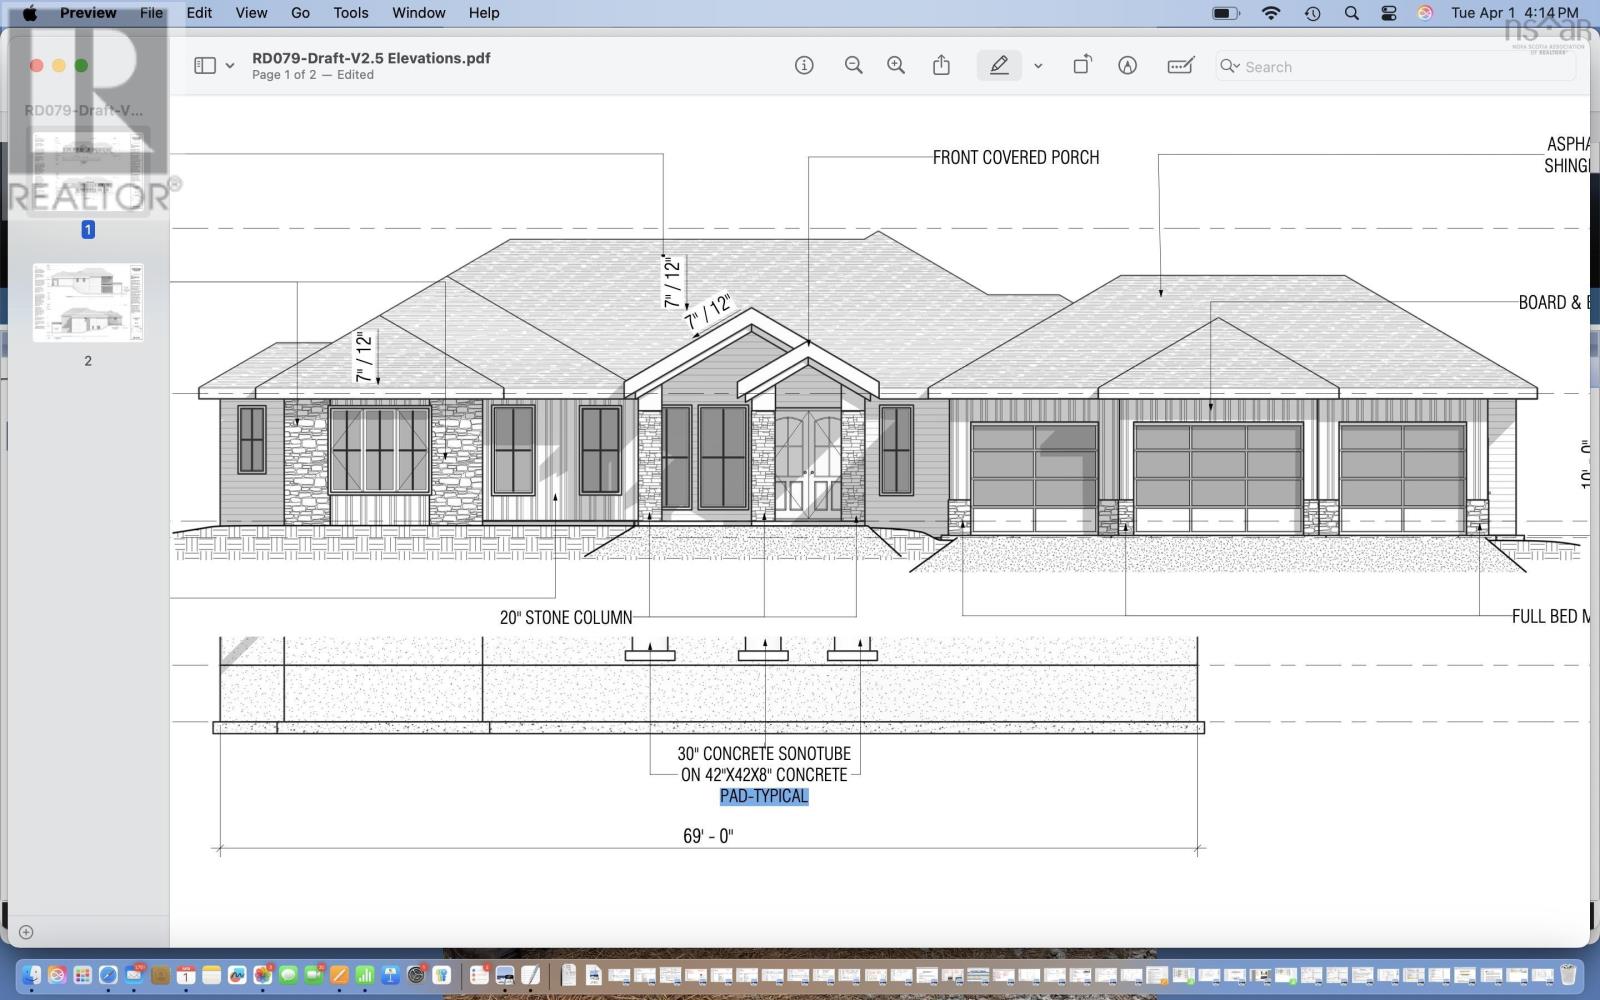Open the Edit menu
The height and width of the screenshot is (1000, 1600).
tap(199, 13)
